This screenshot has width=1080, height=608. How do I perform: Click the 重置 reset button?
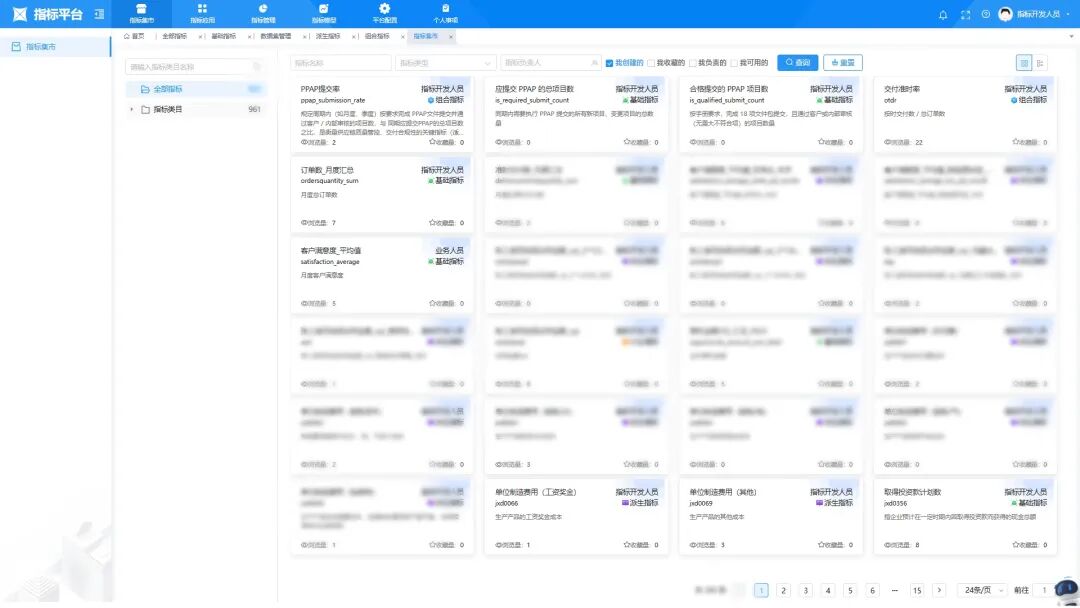pyautogui.click(x=842, y=63)
